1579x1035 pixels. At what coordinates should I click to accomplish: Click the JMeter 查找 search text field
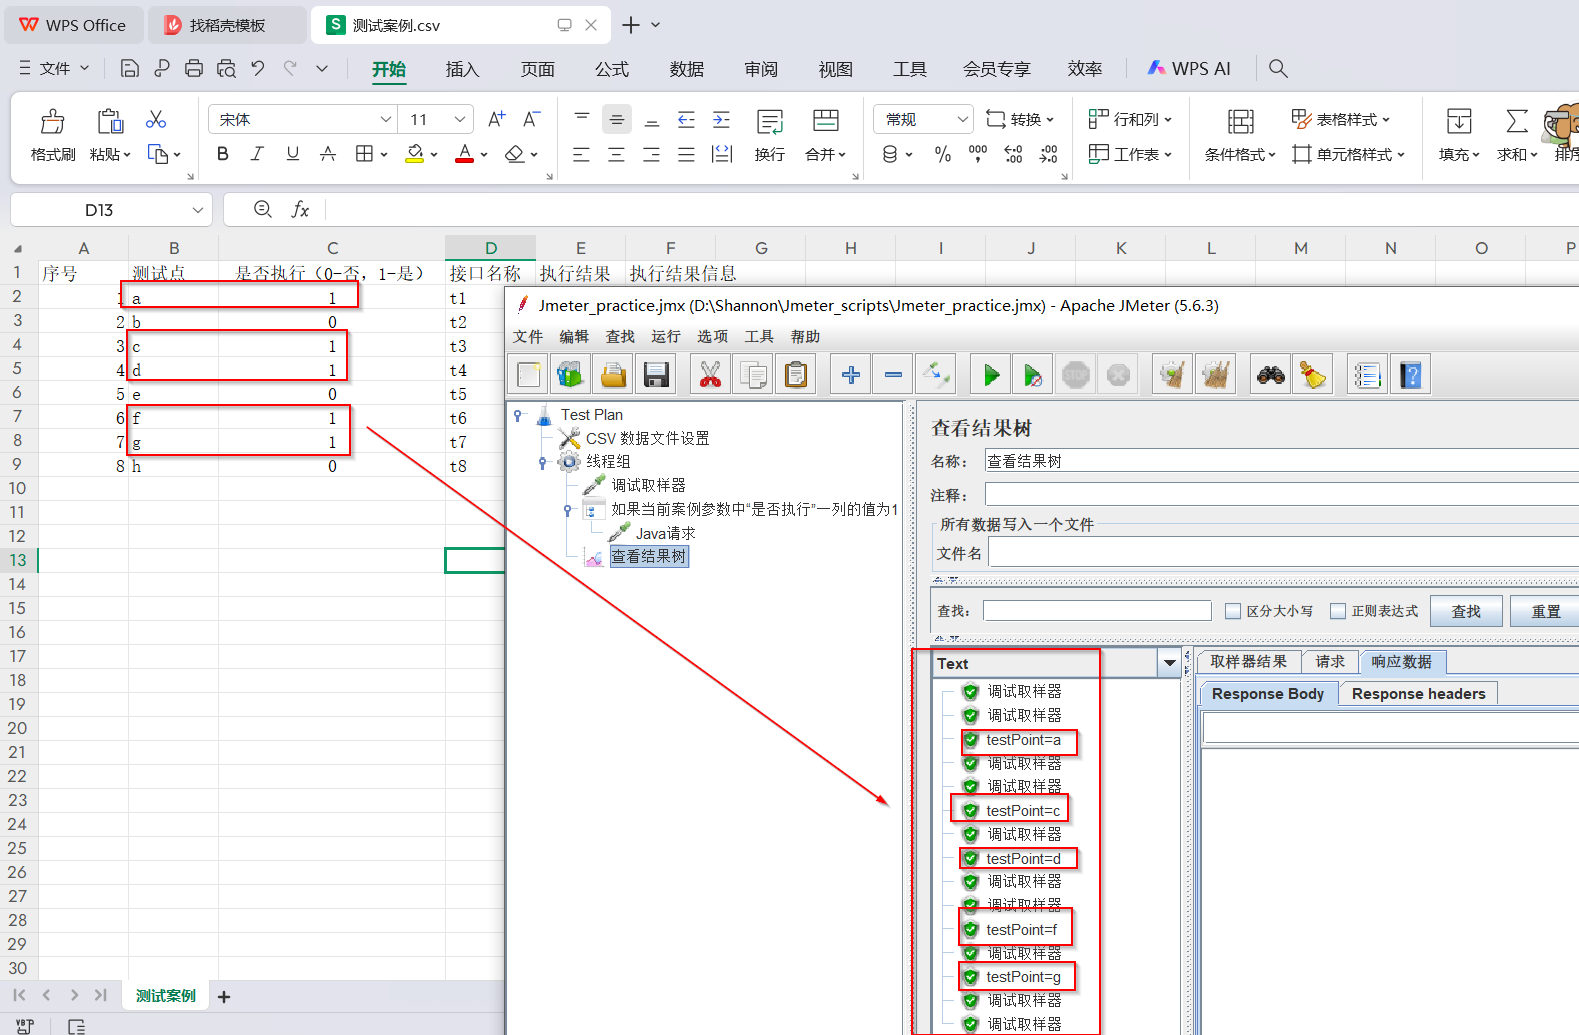click(x=1097, y=611)
